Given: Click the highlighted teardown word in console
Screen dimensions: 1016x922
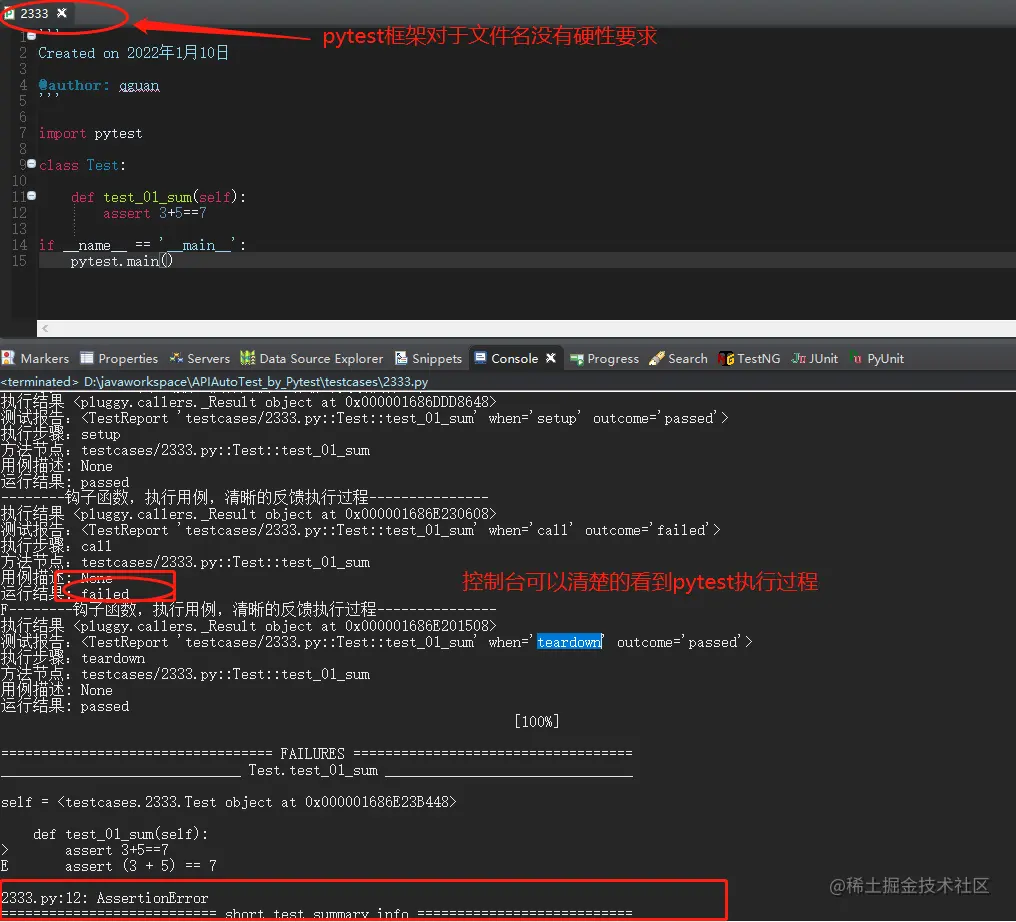Looking at the screenshot, I should pyautogui.click(x=570, y=642).
